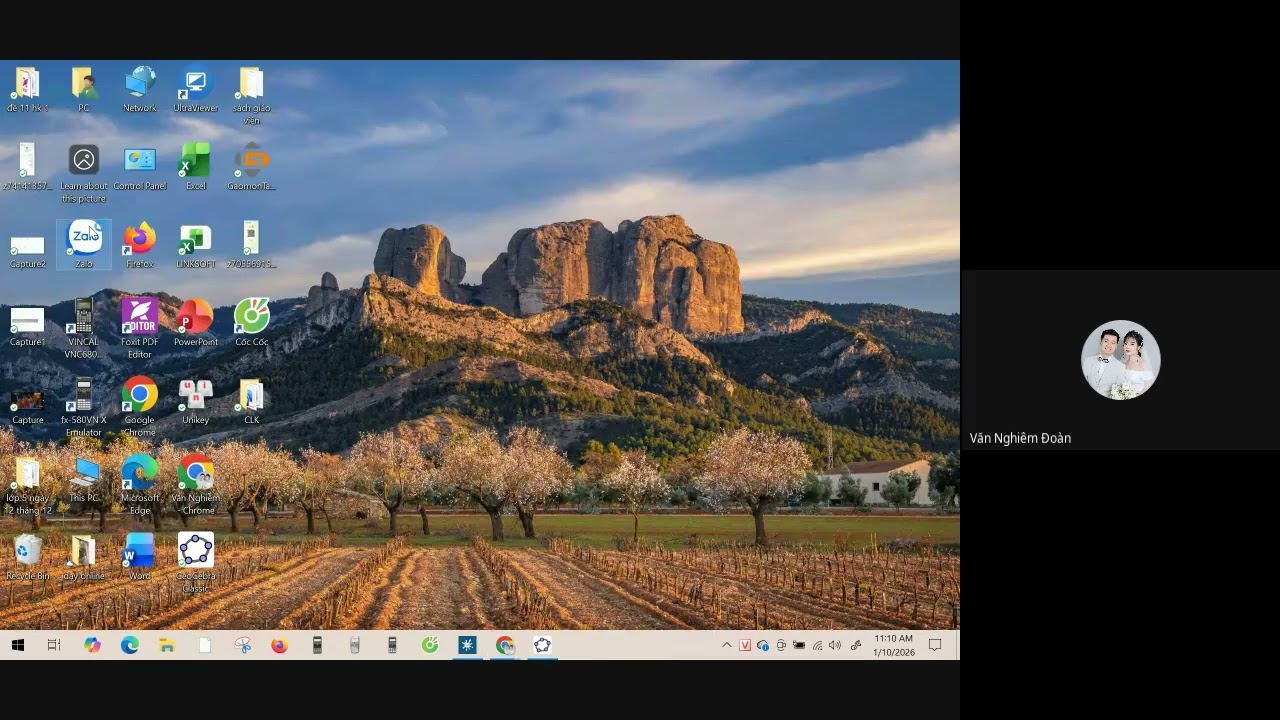Open the Recycle Bin

[x=28, y=557]
